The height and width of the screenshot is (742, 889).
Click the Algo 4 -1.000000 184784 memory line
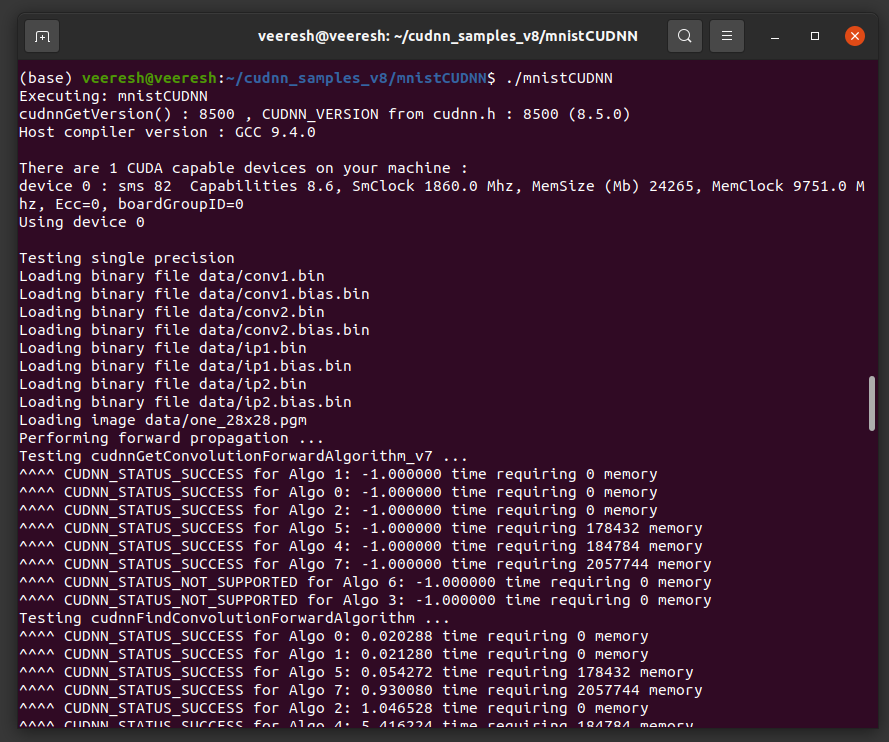[361, 546]
